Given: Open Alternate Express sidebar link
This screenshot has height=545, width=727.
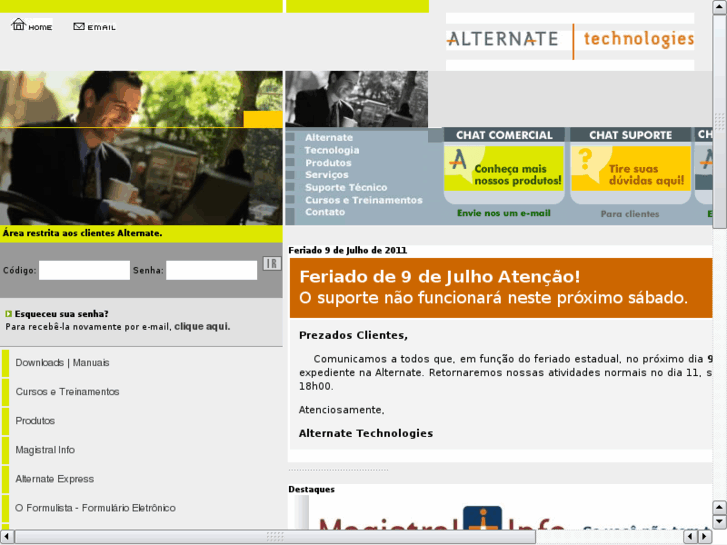Looking at the screenshot, I should point(55,479).
